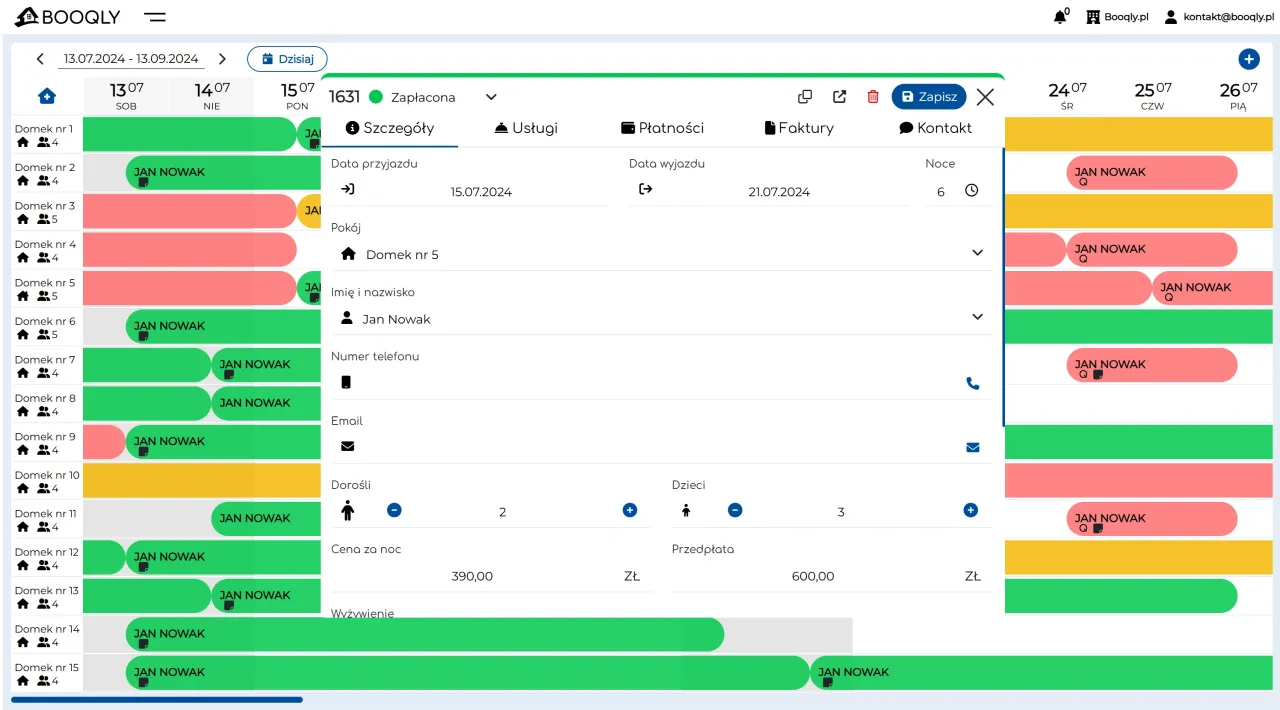
Task: Open reservation in new window icon
Action: click(x=840, y=97)
